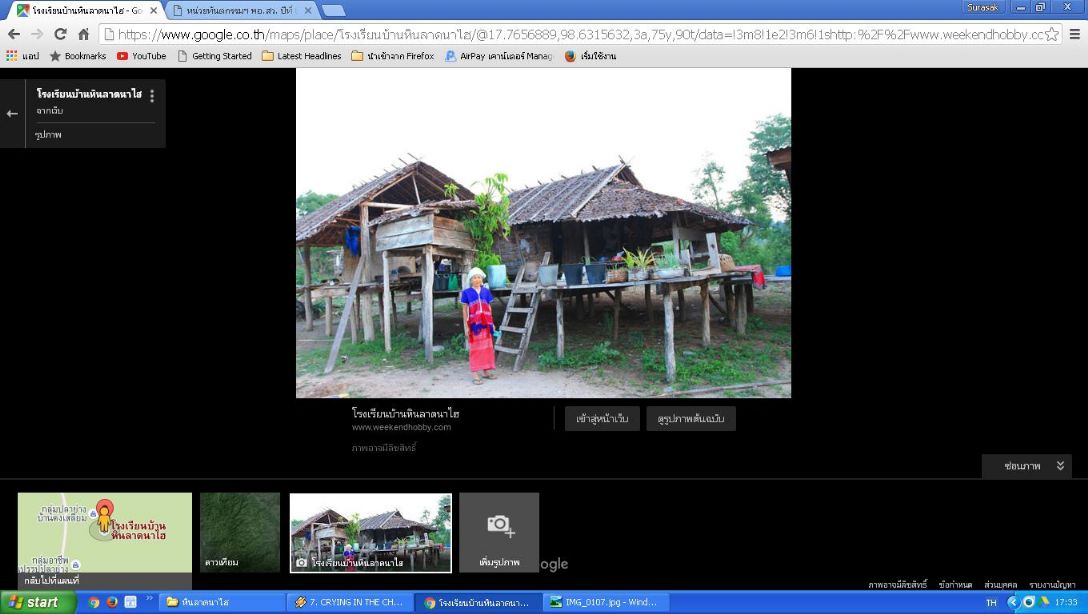Collapse the image strip with ซ่อนภาพ
This screenshot has width=1088, height=614.
[1027, 466]
